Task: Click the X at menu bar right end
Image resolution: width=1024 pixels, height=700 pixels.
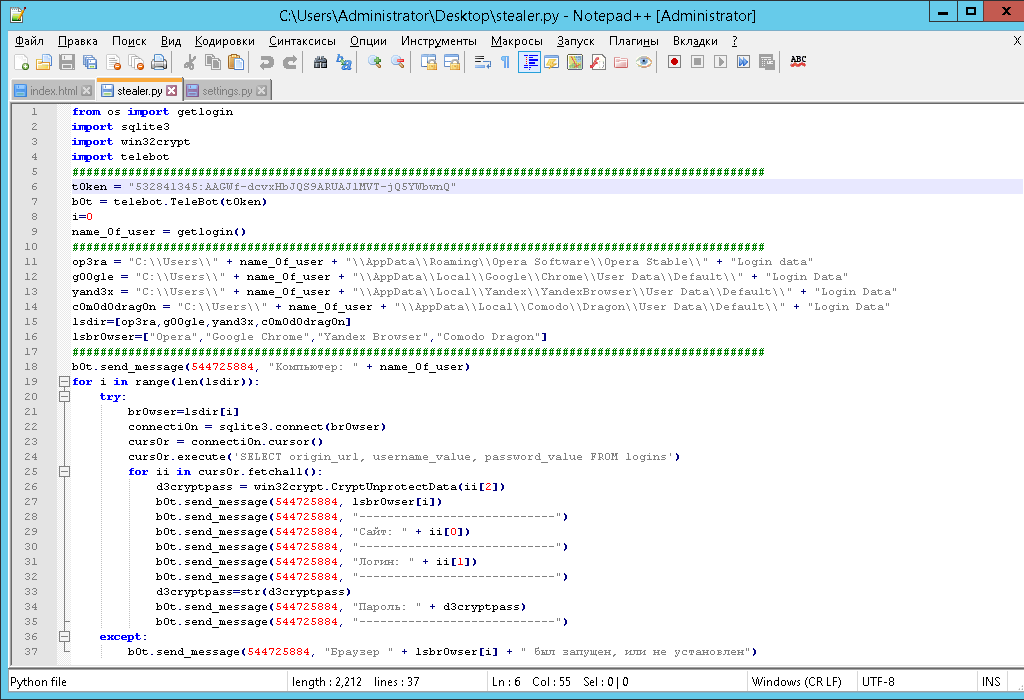Action: [1017, 40]
